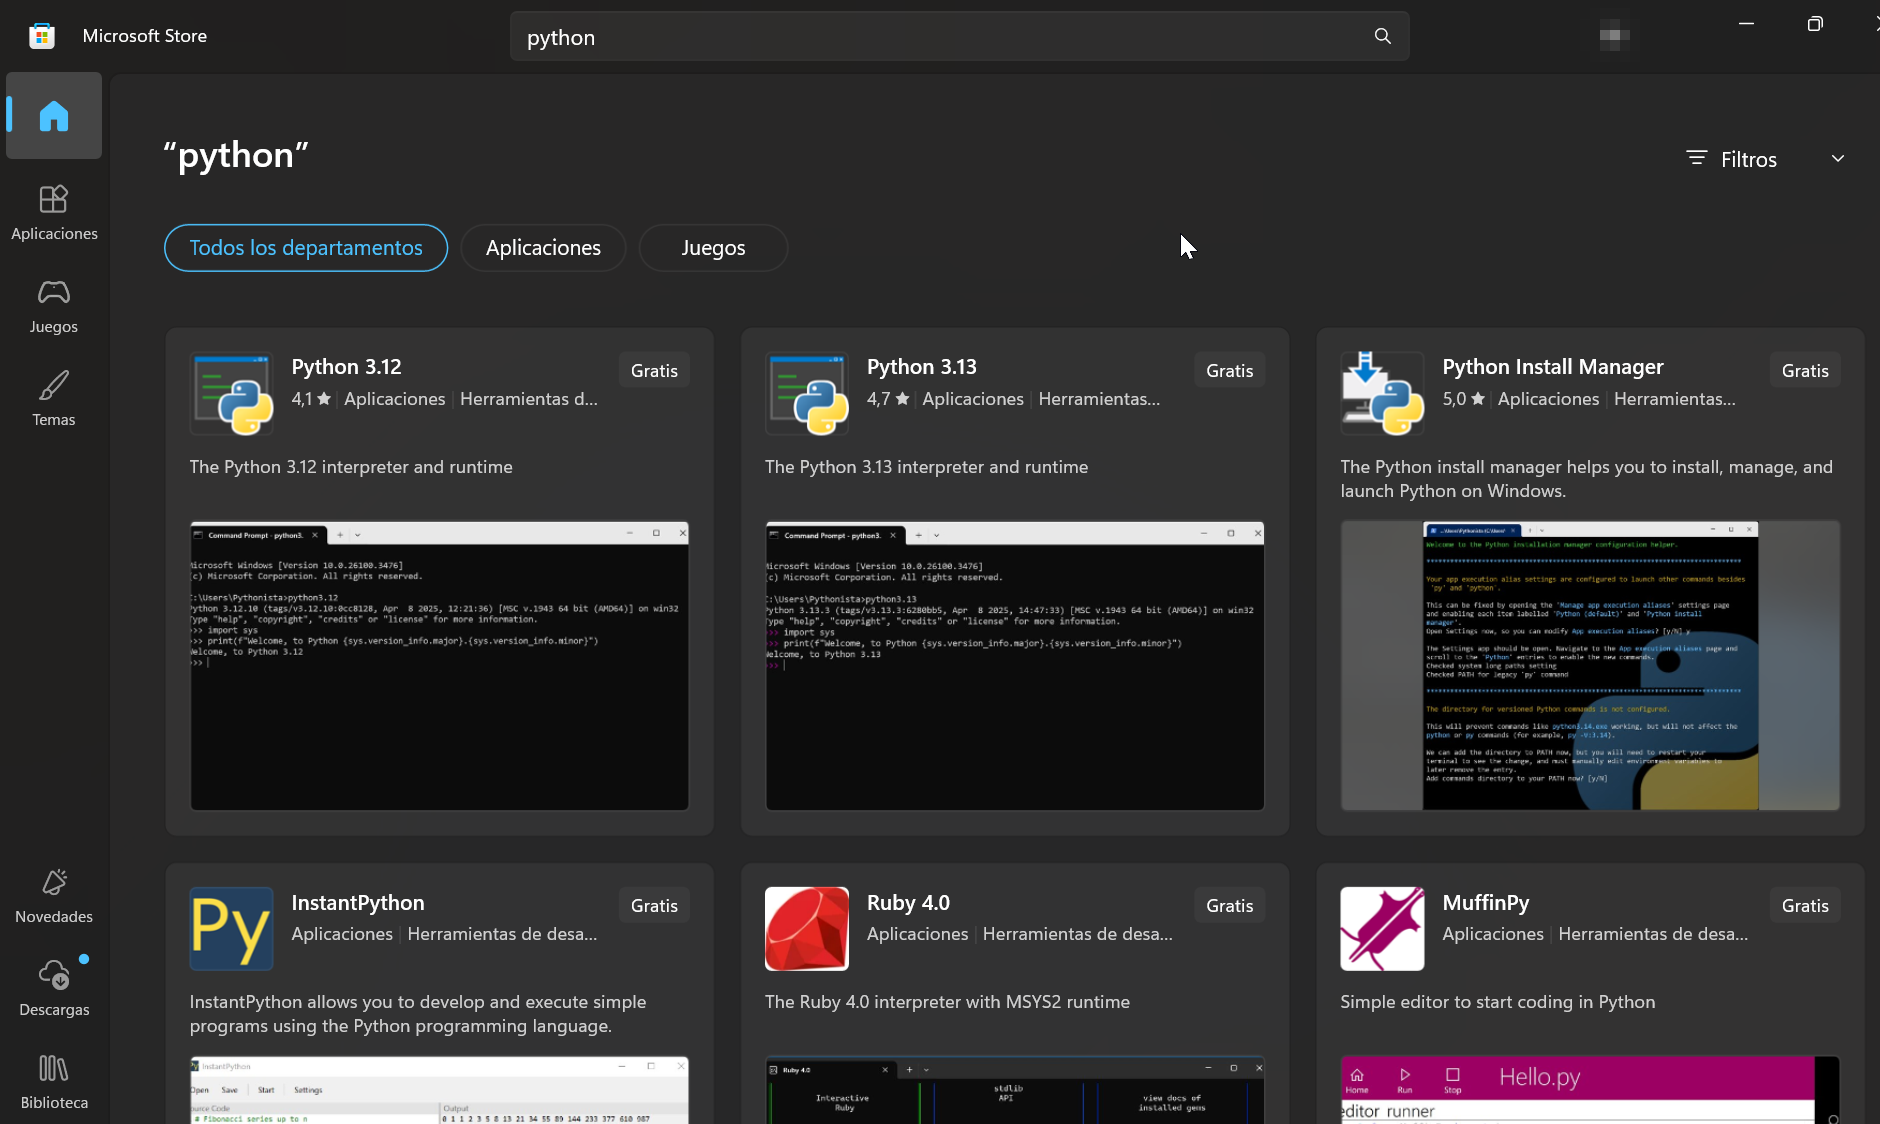This screenshot has height=1124, width=1880.
Task: Click the MuffinPy app icon
Action: [1382, 929]
